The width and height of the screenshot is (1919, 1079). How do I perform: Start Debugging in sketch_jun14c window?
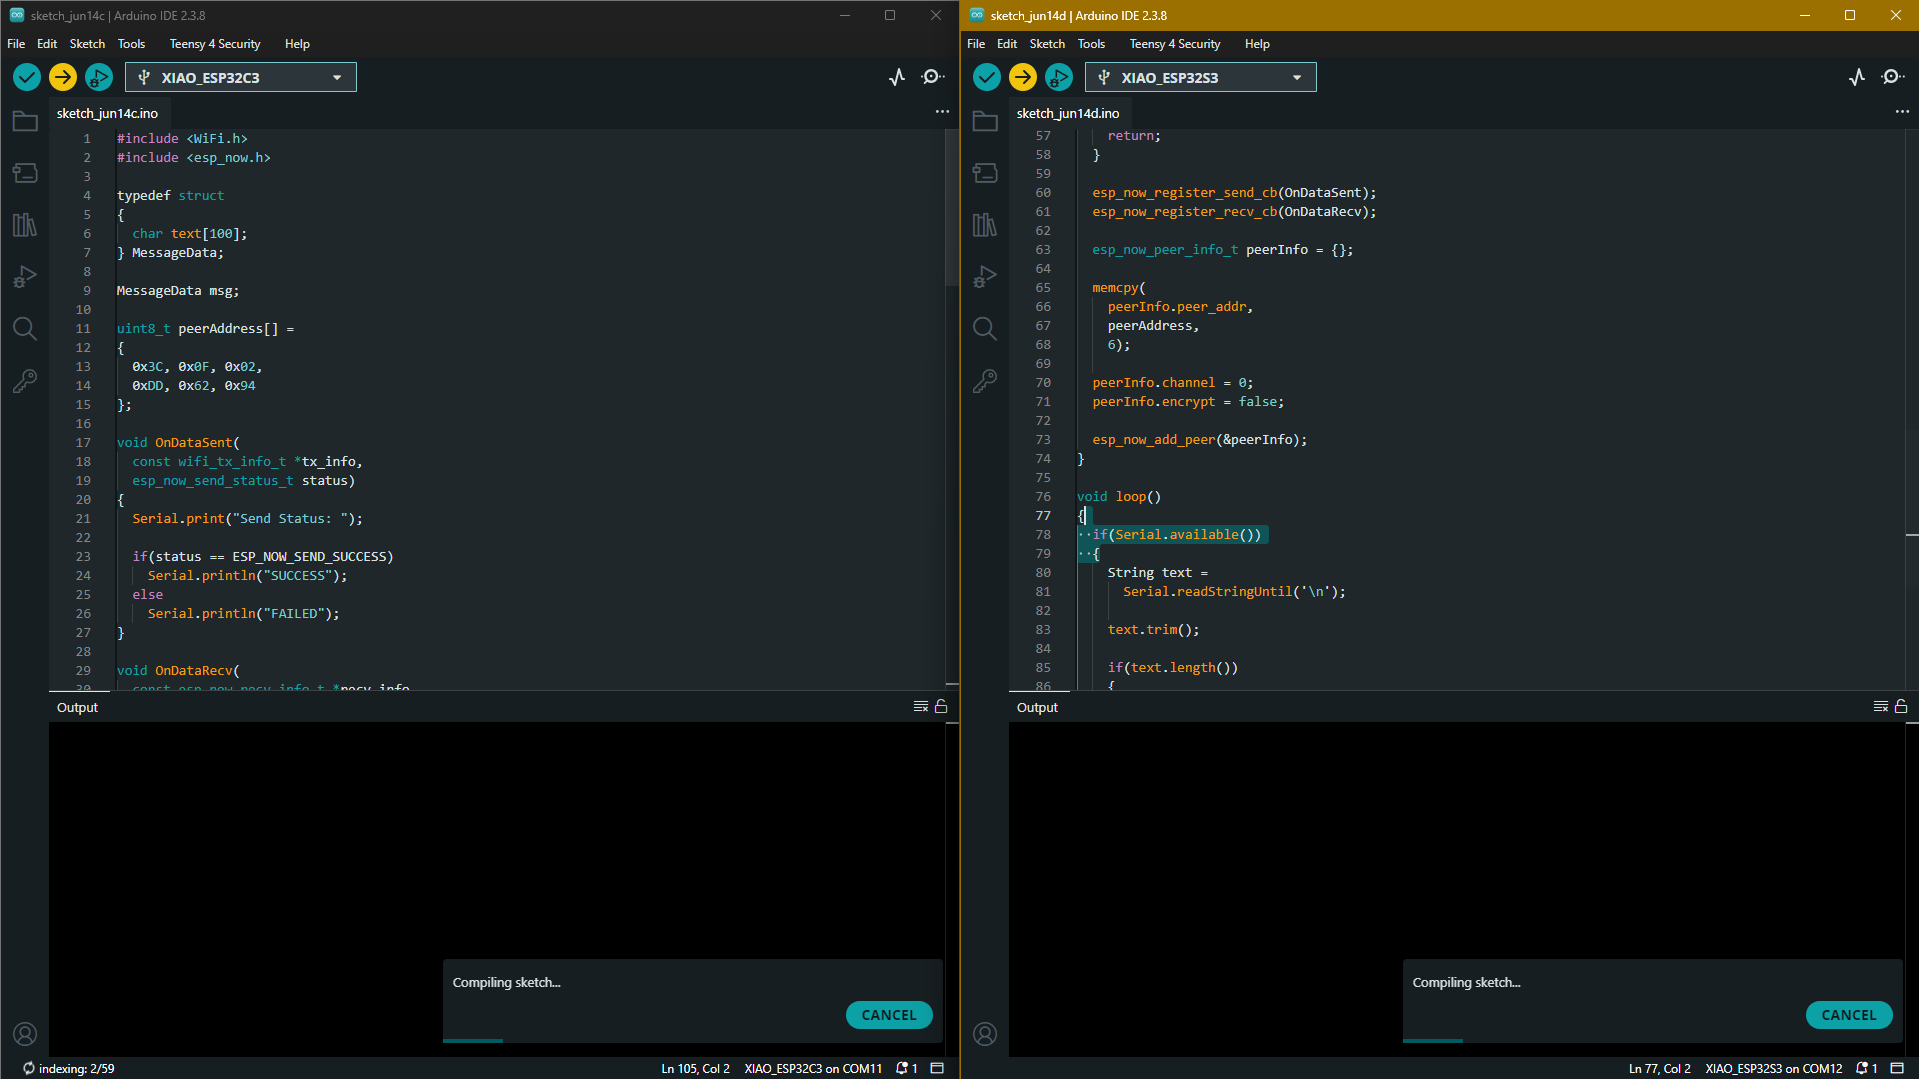(x=99, y=77)
